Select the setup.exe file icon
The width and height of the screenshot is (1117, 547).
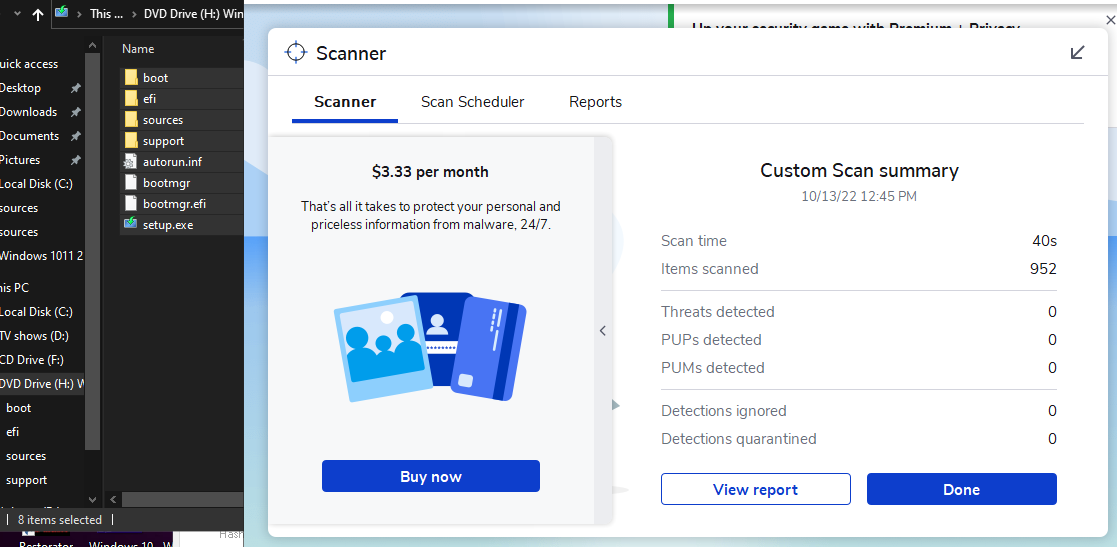131,225
